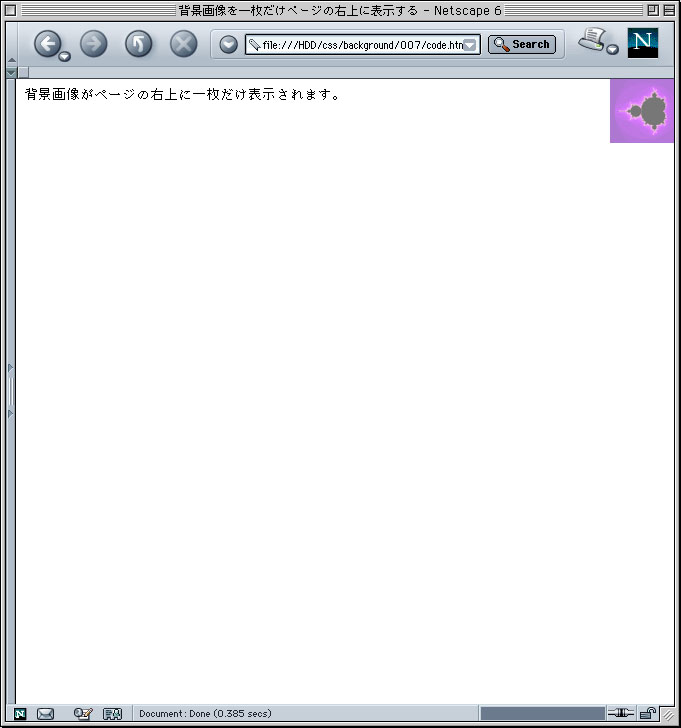Click the Search button
The width and height of the screenshot is (681, 728).
pos(521,44)
